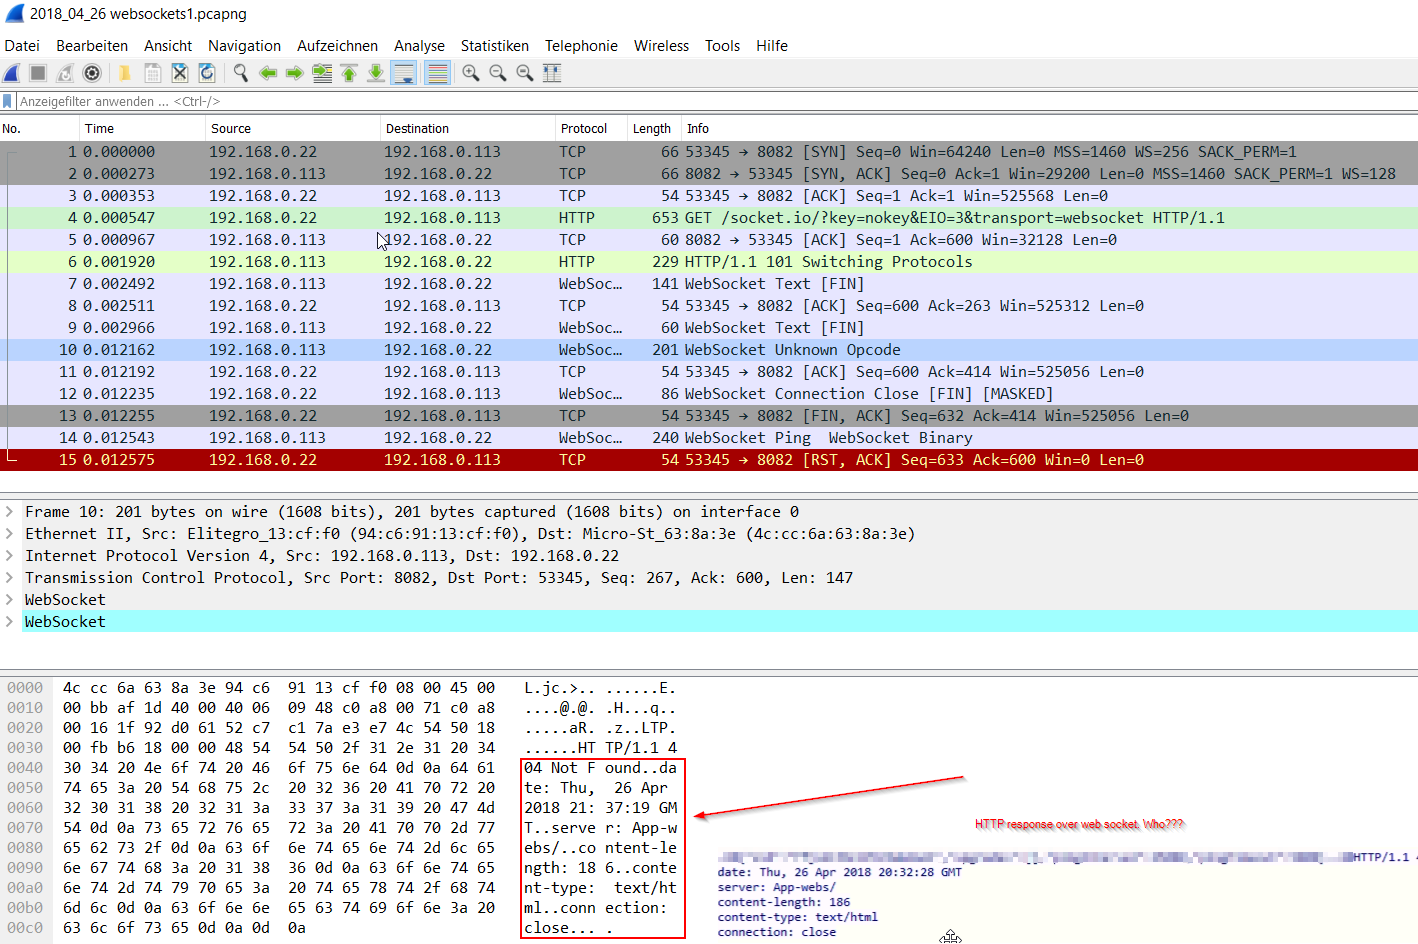Sort packets by the No. column header
1418x944 pixels.
tap(40, 129)
